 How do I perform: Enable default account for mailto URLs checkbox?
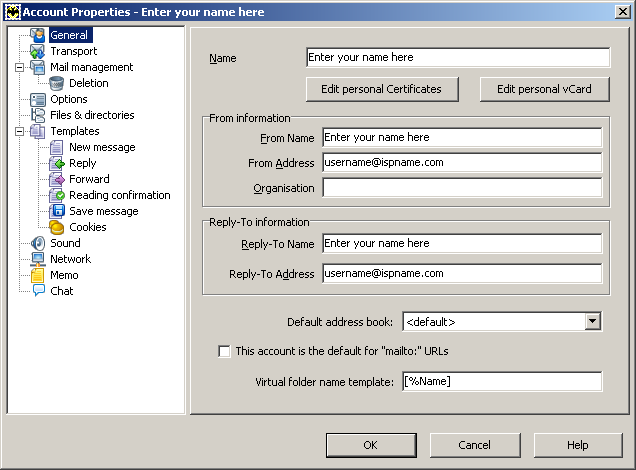click(x=224, y=351)
